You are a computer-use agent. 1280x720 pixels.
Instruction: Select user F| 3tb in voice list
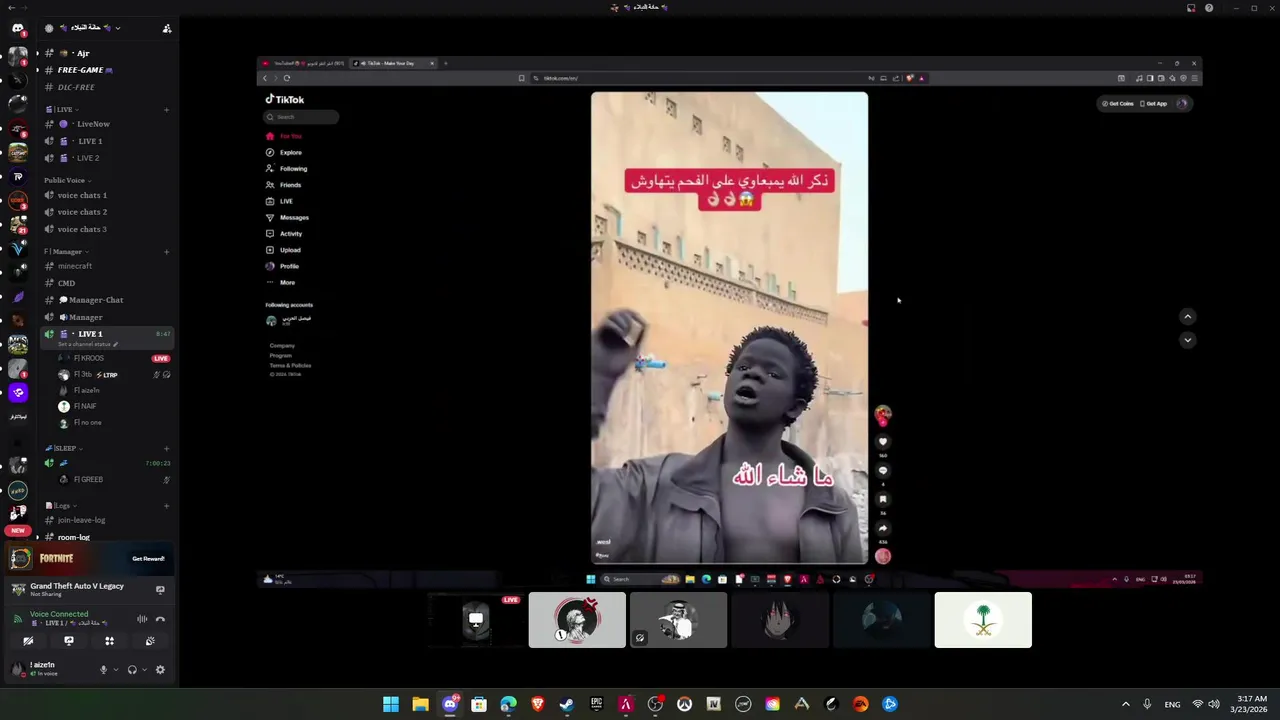(x=113, y=375)
